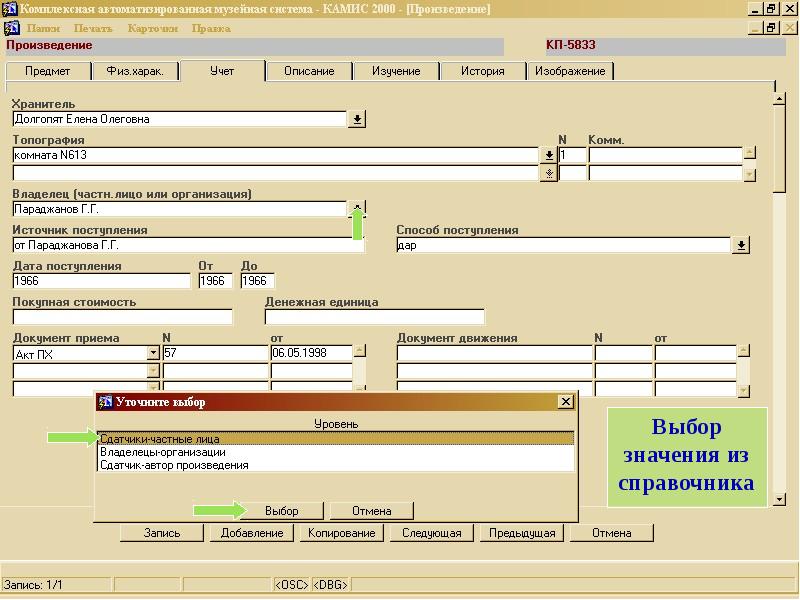The width and height of the screenshot is (800, 600).
Task: Switch to the Изображение tab
Action: [570, 71]
